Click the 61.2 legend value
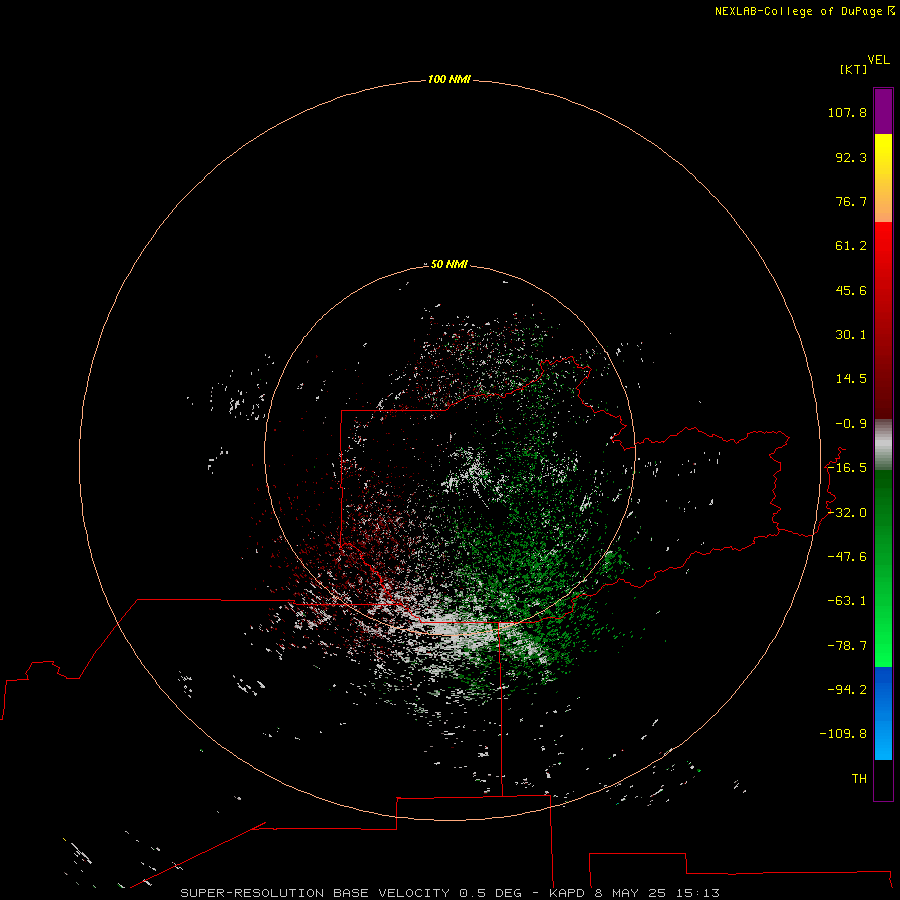This screenshot has height=900, width=900. coord(851,246)
